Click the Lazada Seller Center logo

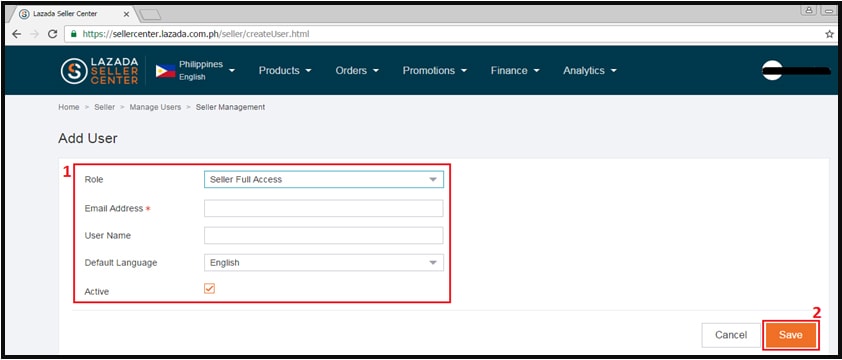tap(99, 71)
